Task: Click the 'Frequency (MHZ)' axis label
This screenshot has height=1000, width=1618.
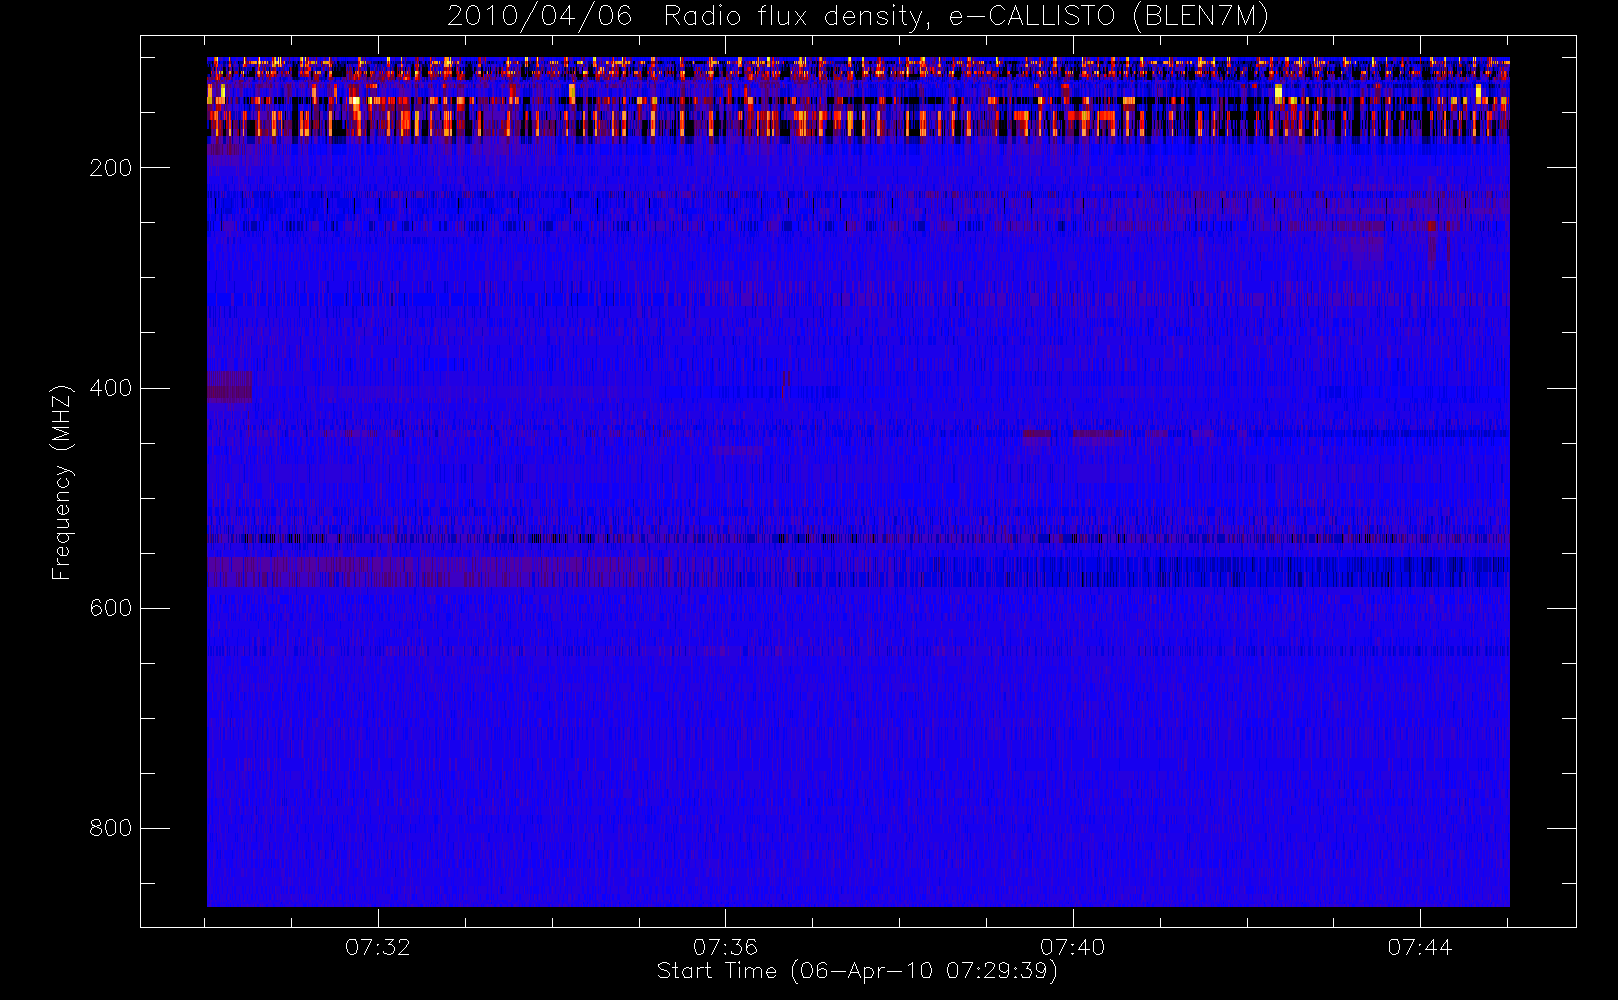Action: 62,482
